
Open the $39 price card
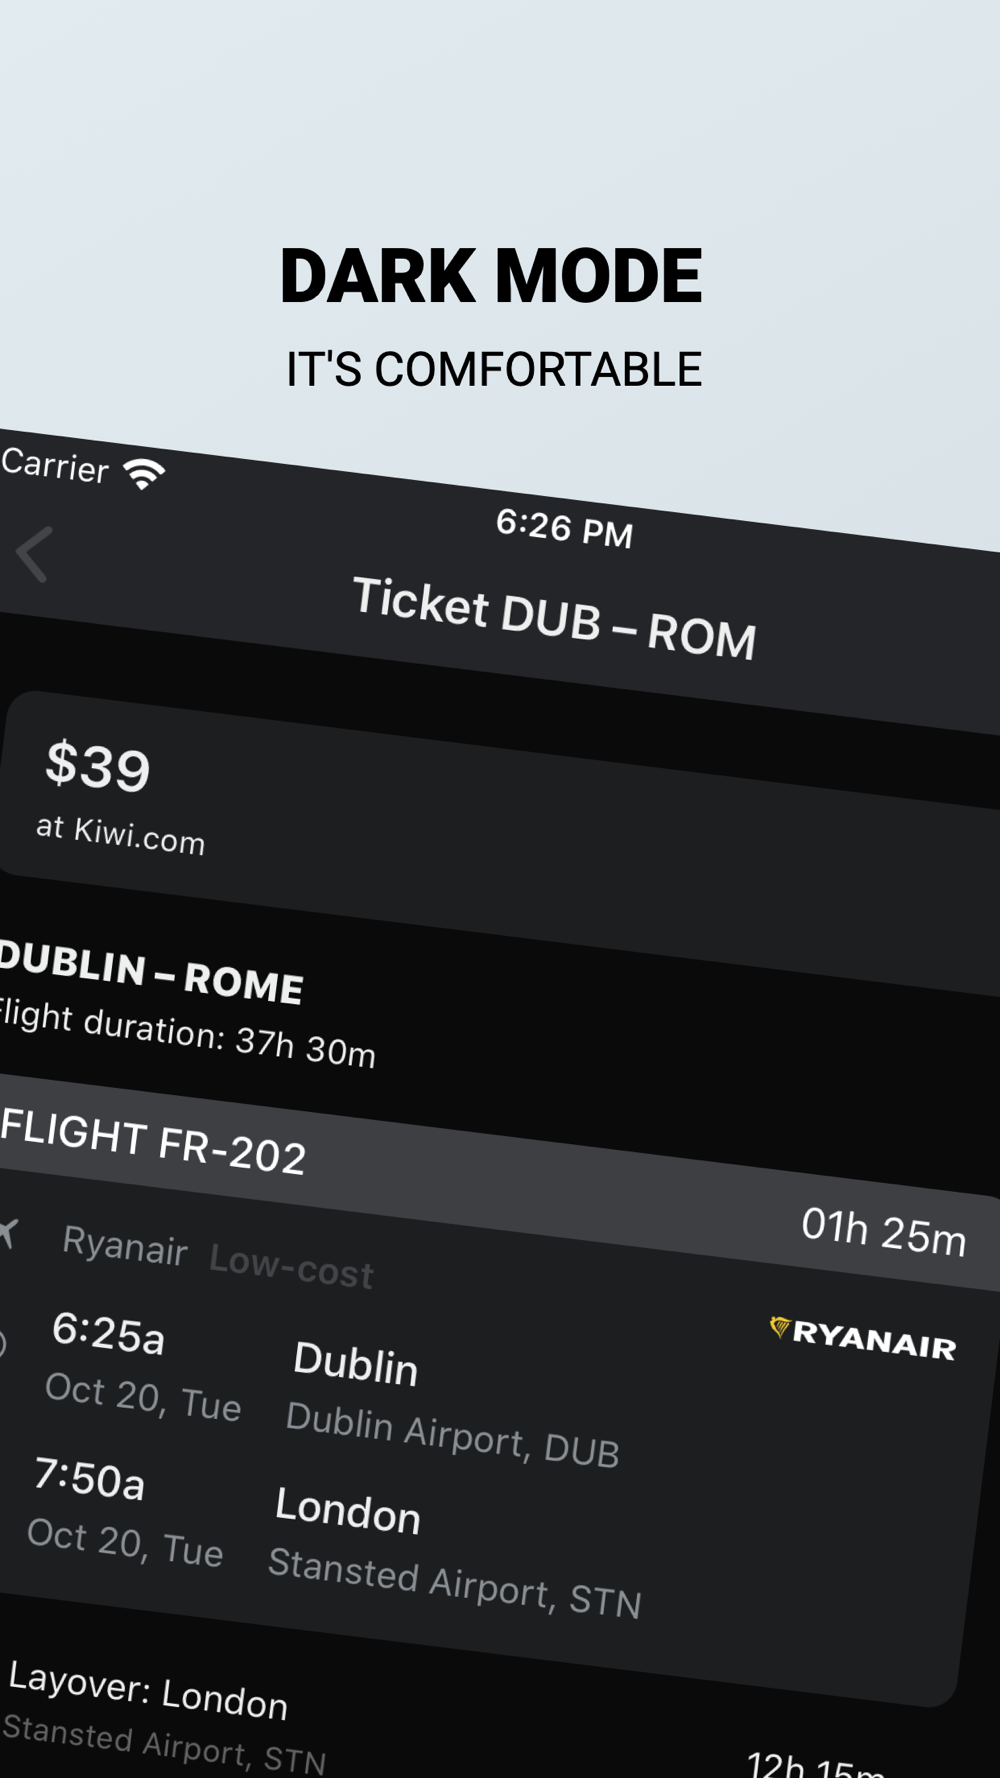click(500, 840)
